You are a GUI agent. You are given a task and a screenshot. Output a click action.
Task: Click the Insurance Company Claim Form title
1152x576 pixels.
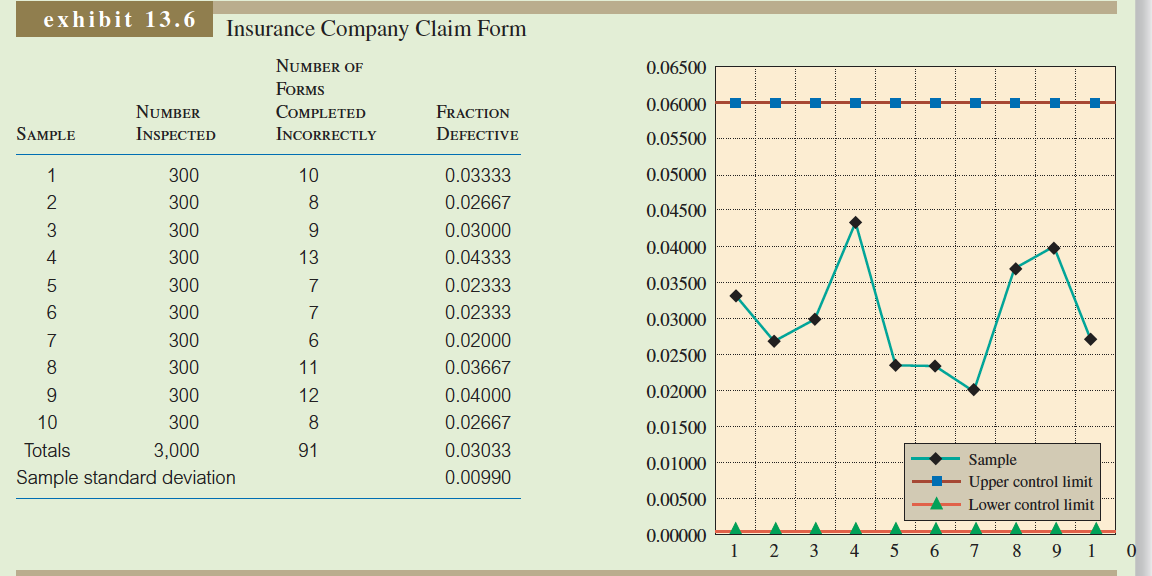pyautogui.click(x=375, y=29)
